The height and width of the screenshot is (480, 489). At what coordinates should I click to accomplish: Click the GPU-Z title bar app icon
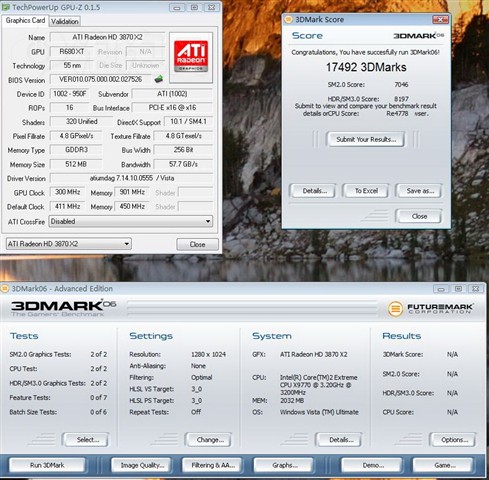(6, 7)
